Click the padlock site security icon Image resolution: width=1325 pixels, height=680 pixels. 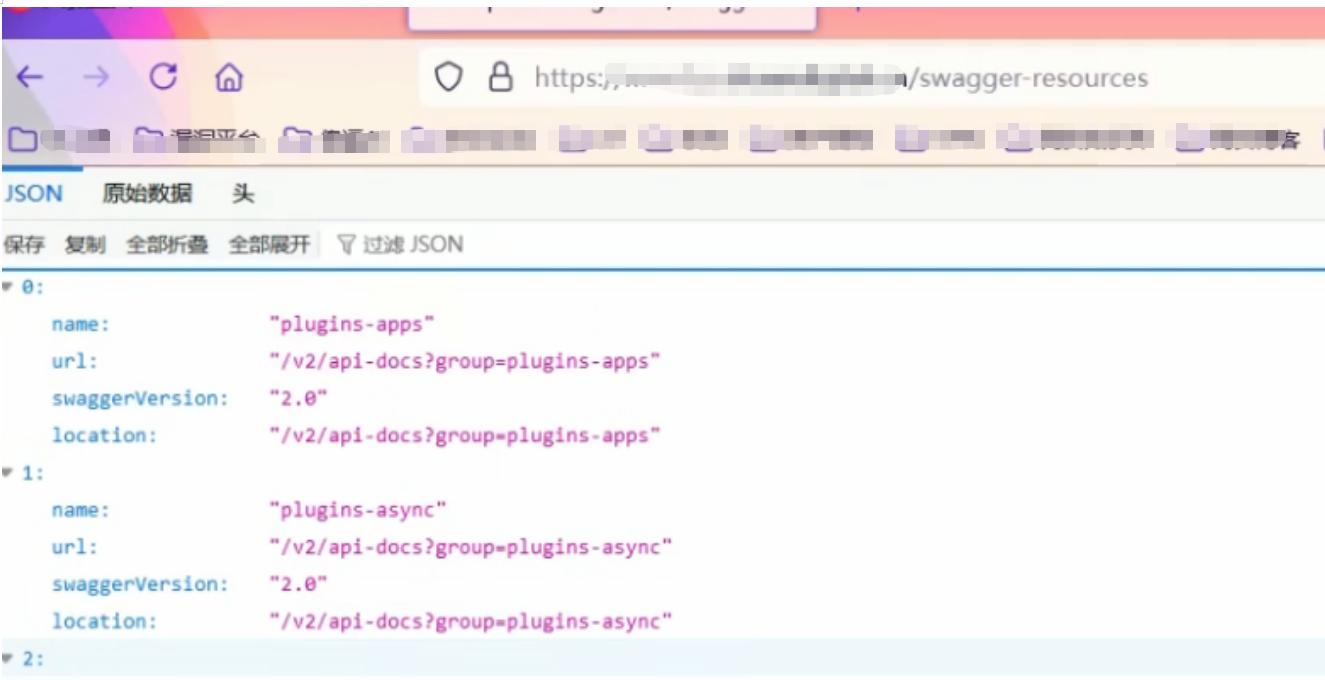coord(500,78)
